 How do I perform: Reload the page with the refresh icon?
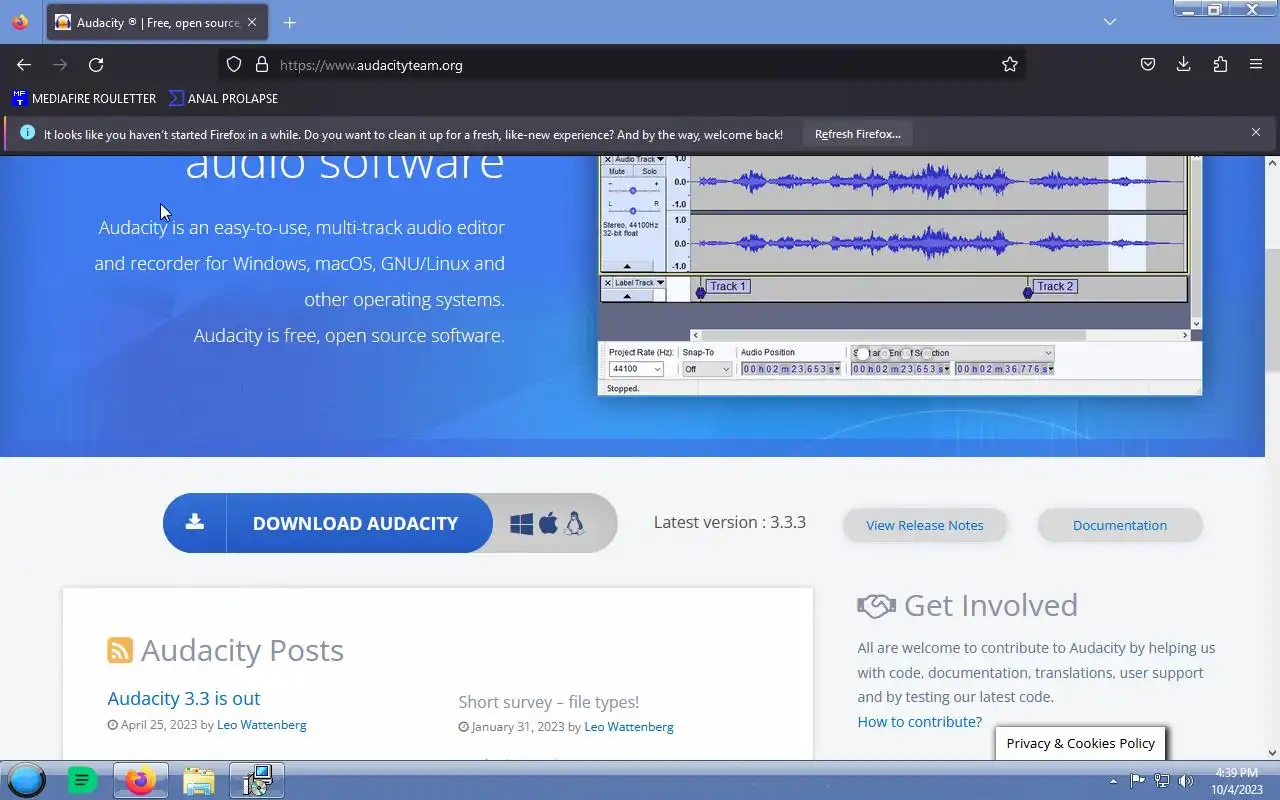pos(96,65)
